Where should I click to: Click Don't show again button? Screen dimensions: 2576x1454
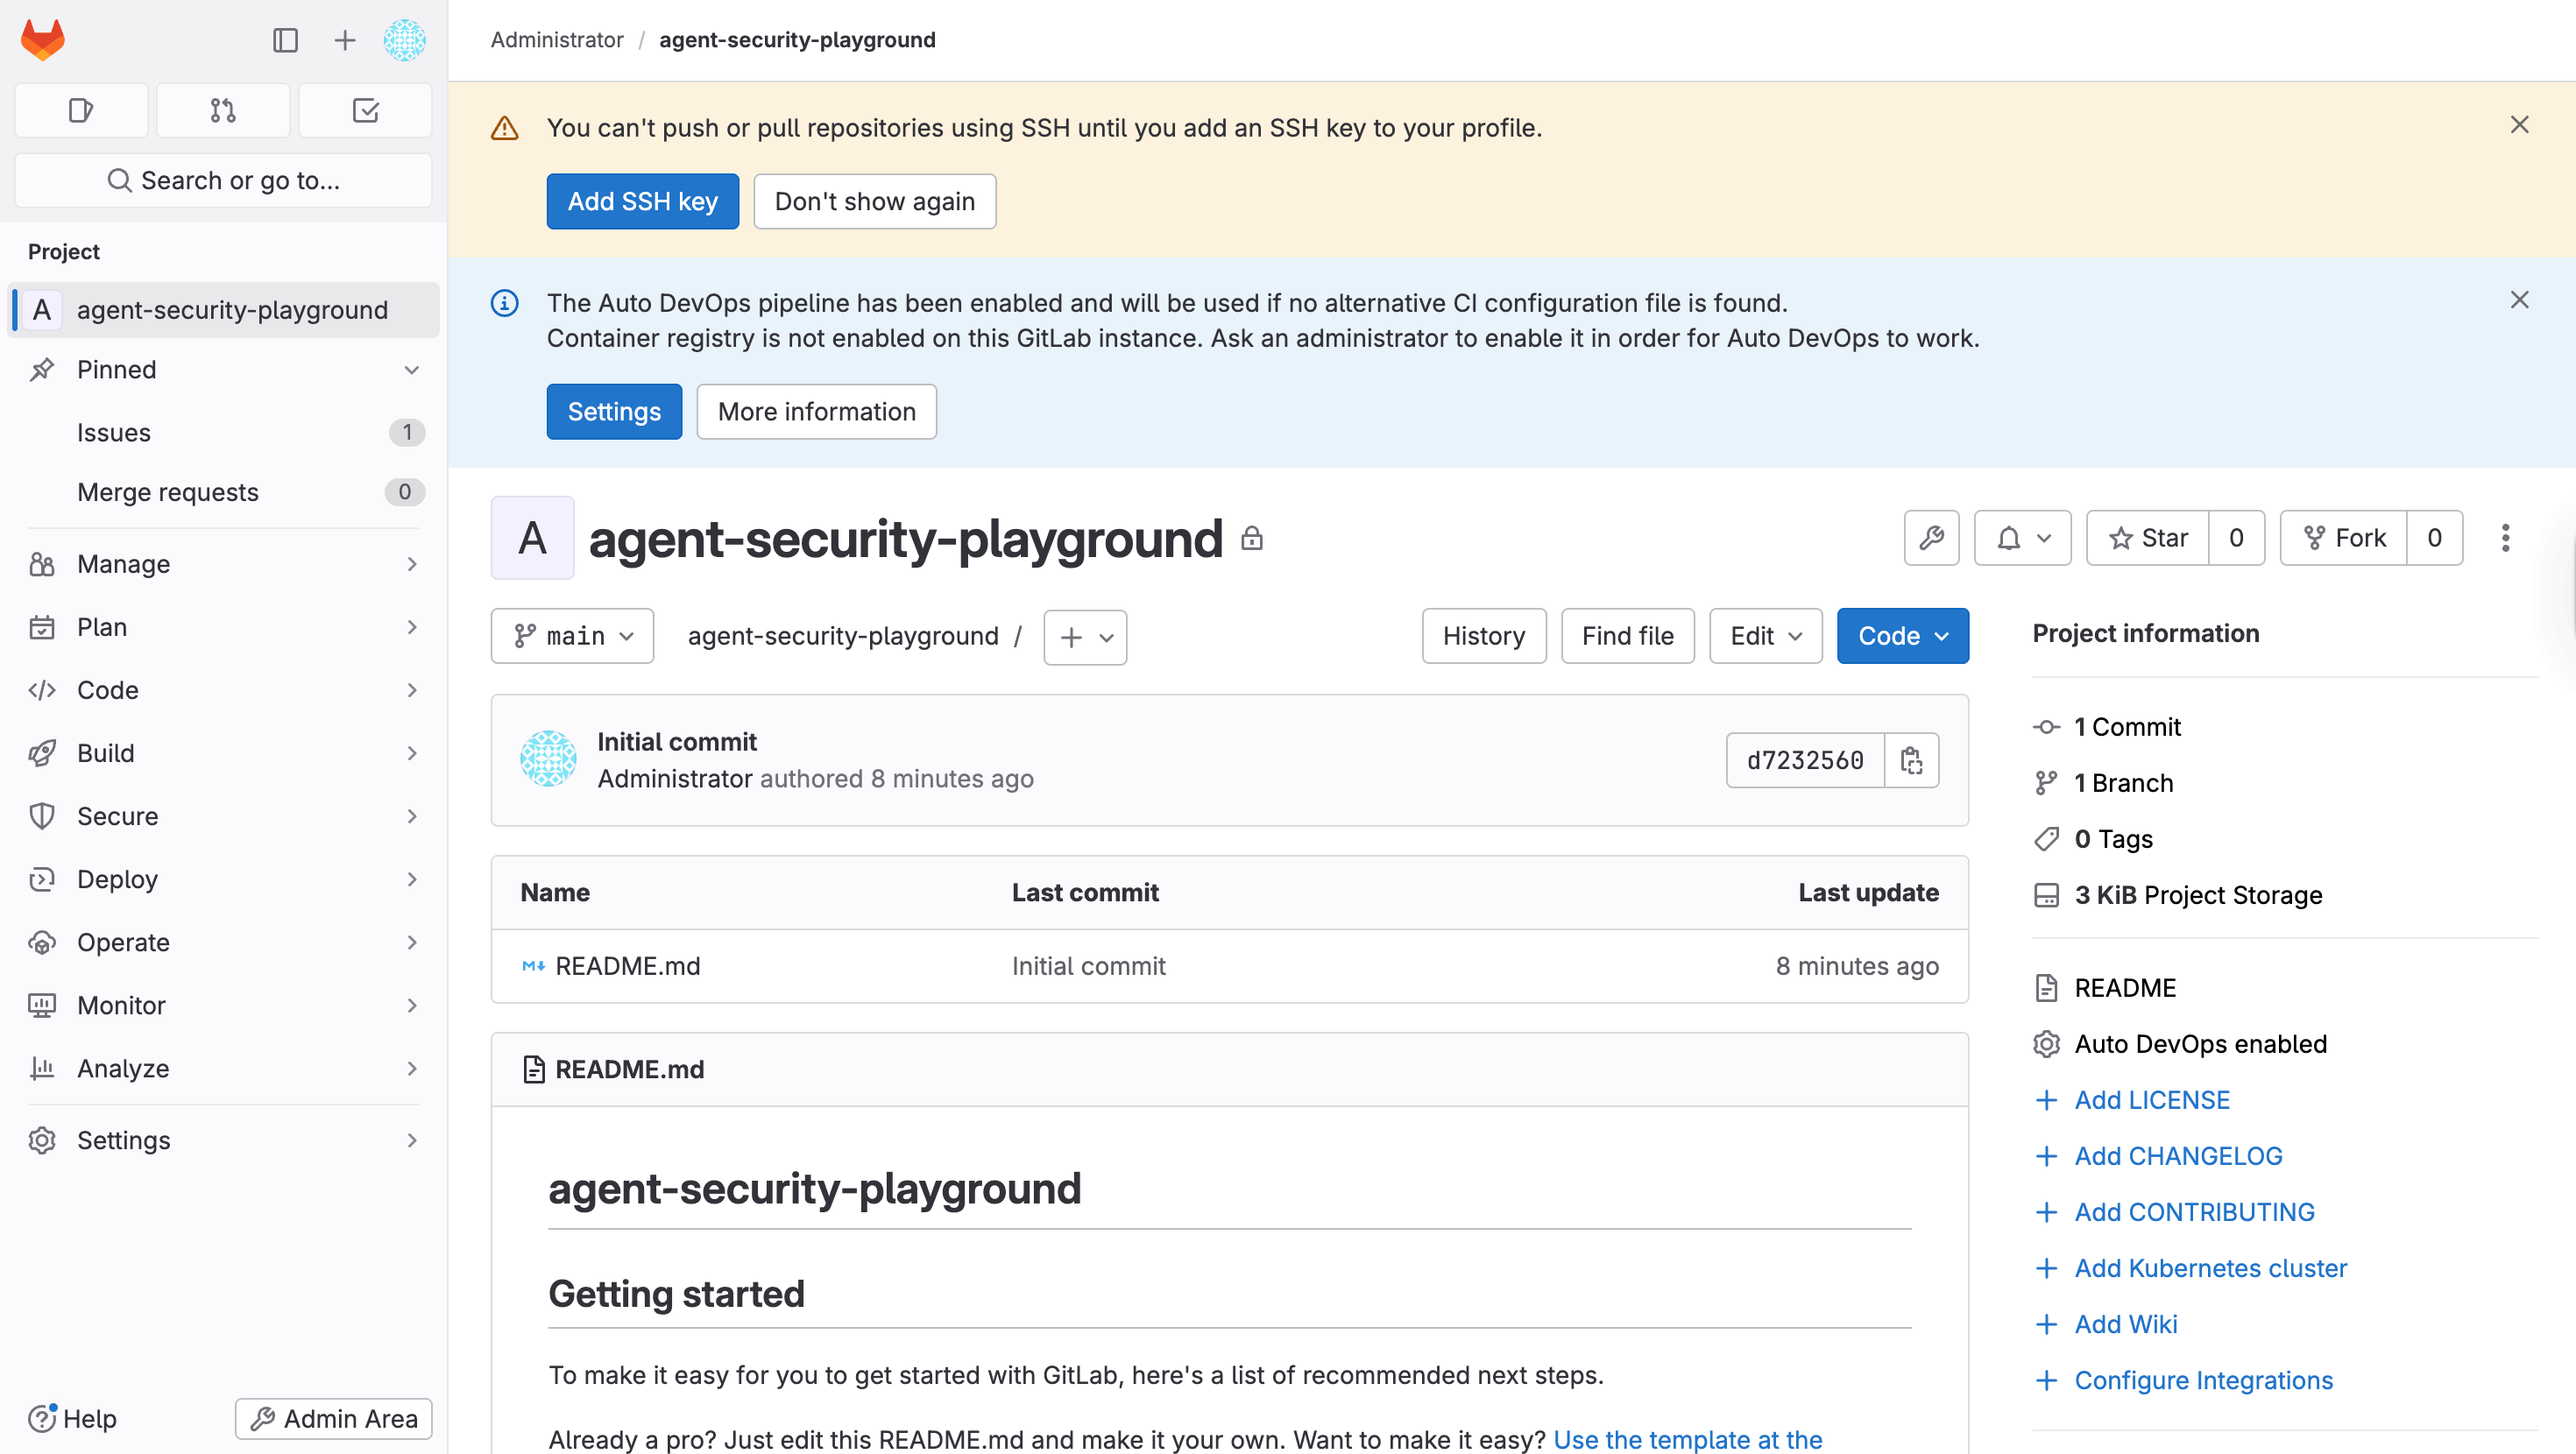click(874, 201)
